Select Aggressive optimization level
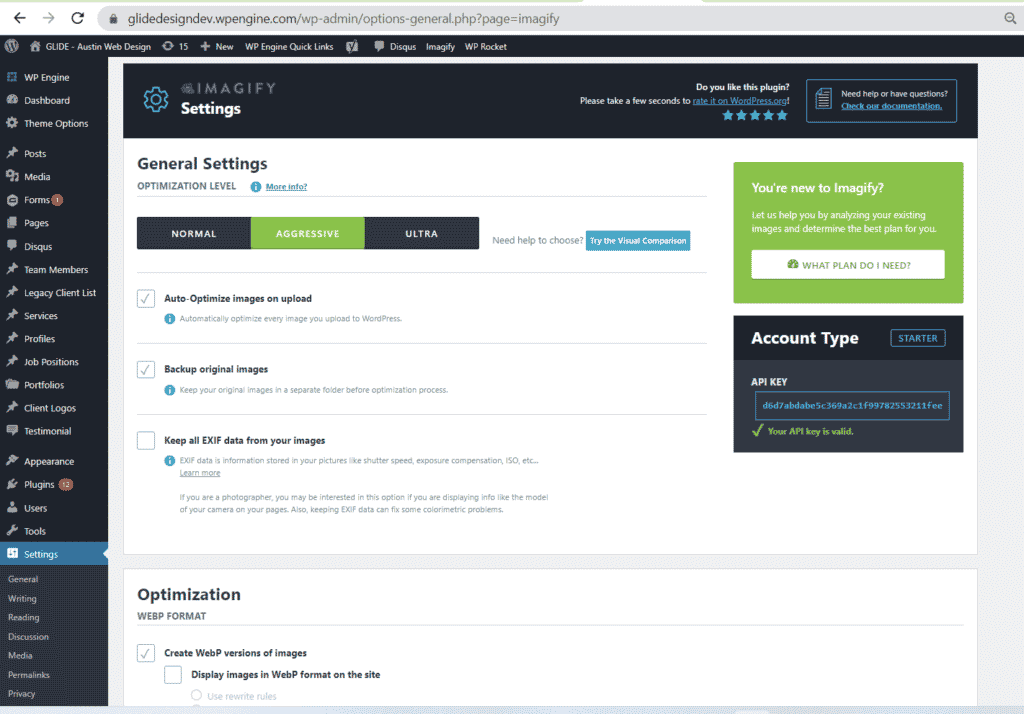 coord(308,233)
